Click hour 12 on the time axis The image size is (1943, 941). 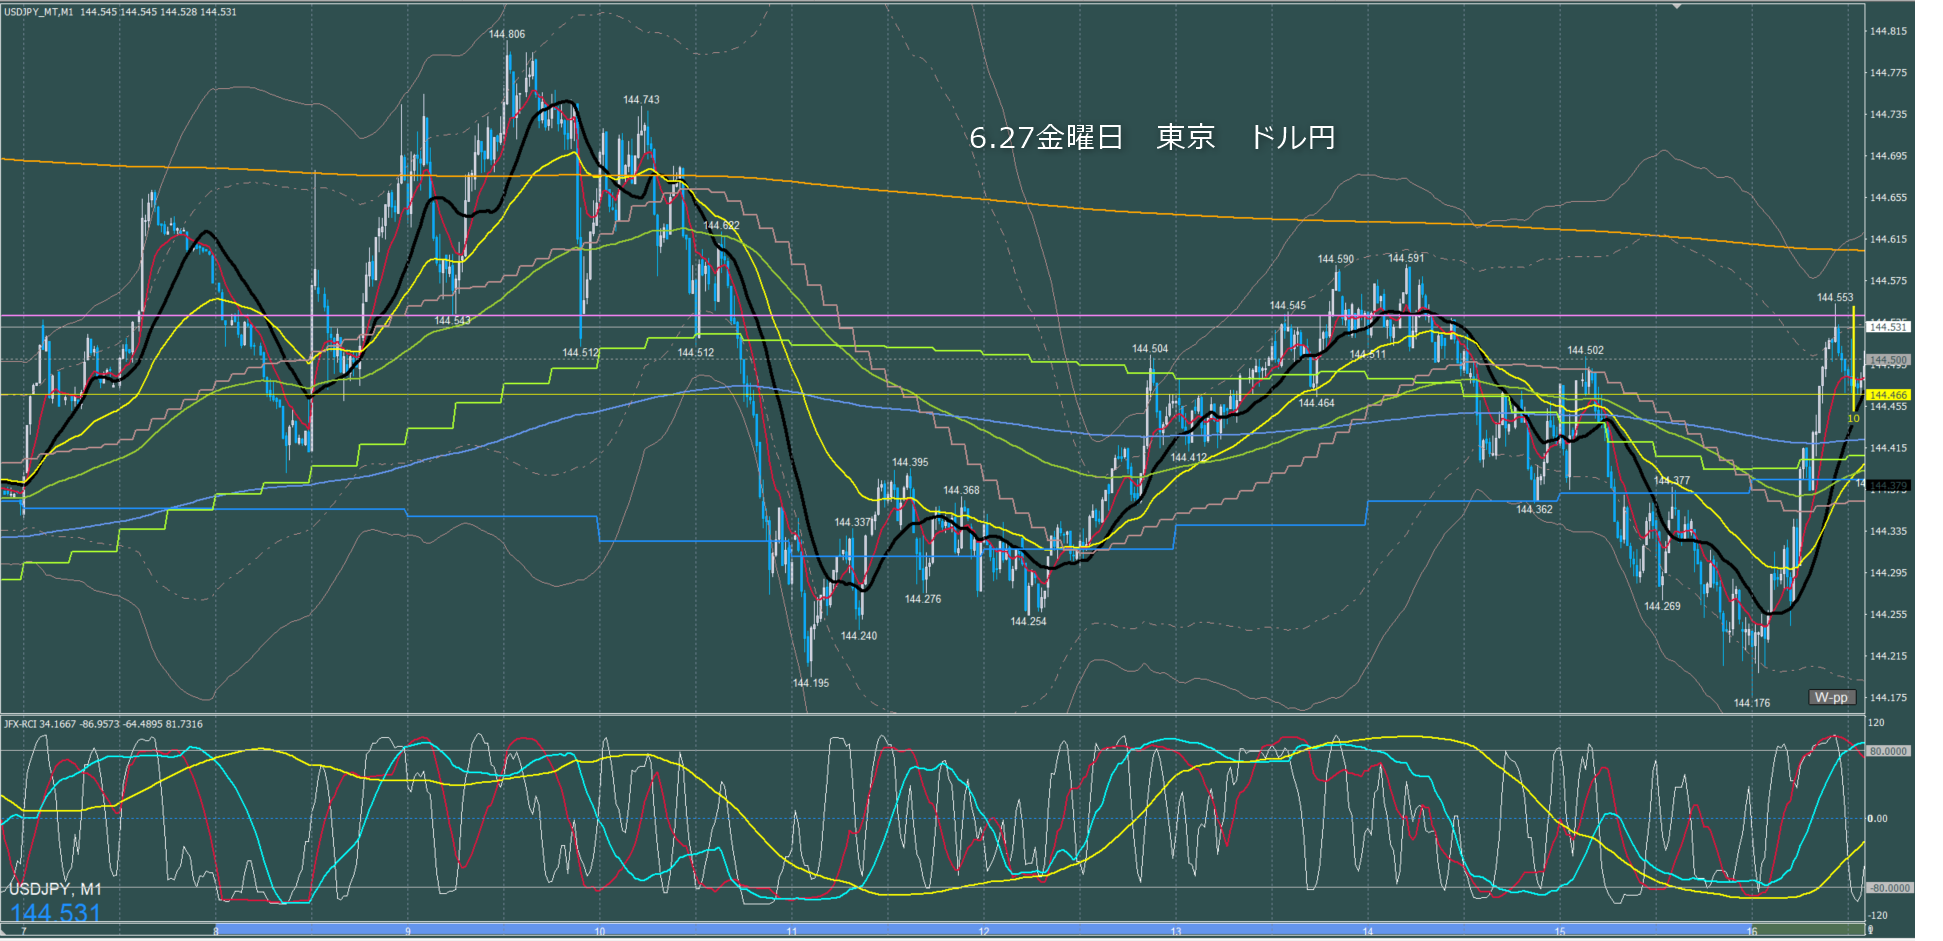[984, 931]
